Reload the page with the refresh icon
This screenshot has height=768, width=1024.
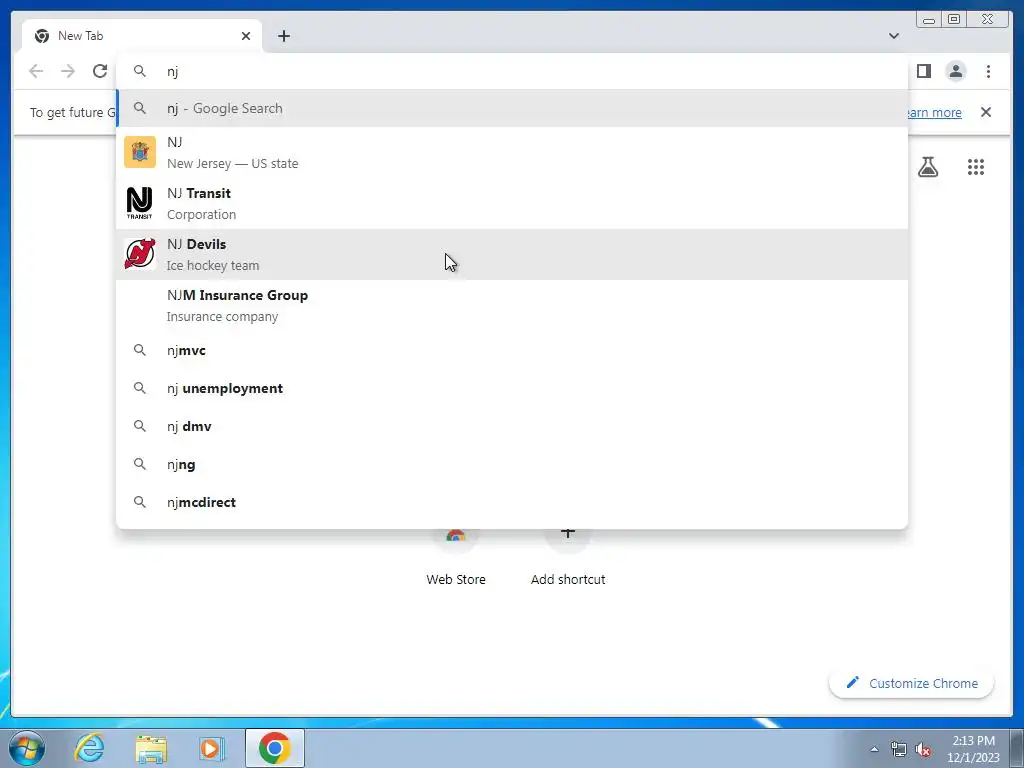(x=100, y=71)
